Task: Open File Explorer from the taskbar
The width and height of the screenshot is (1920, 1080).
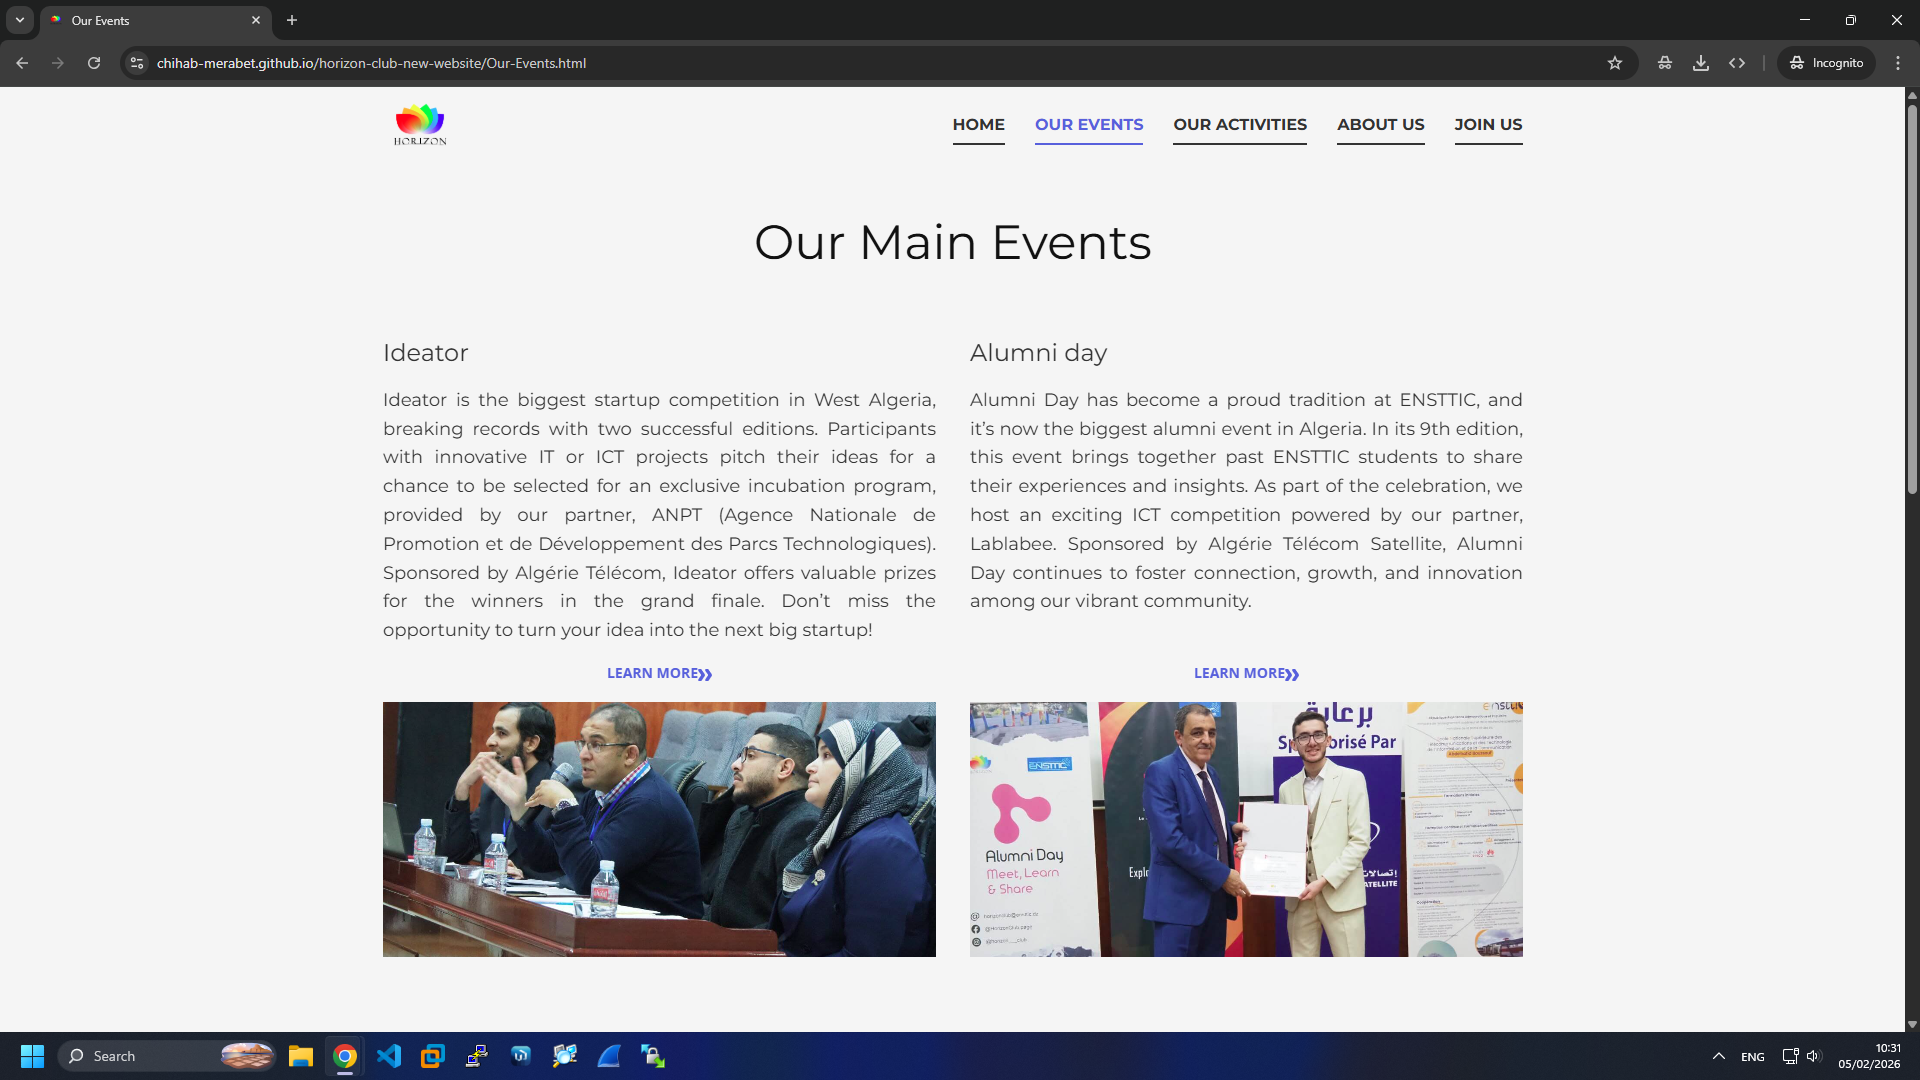Action: coord(301,1055)
